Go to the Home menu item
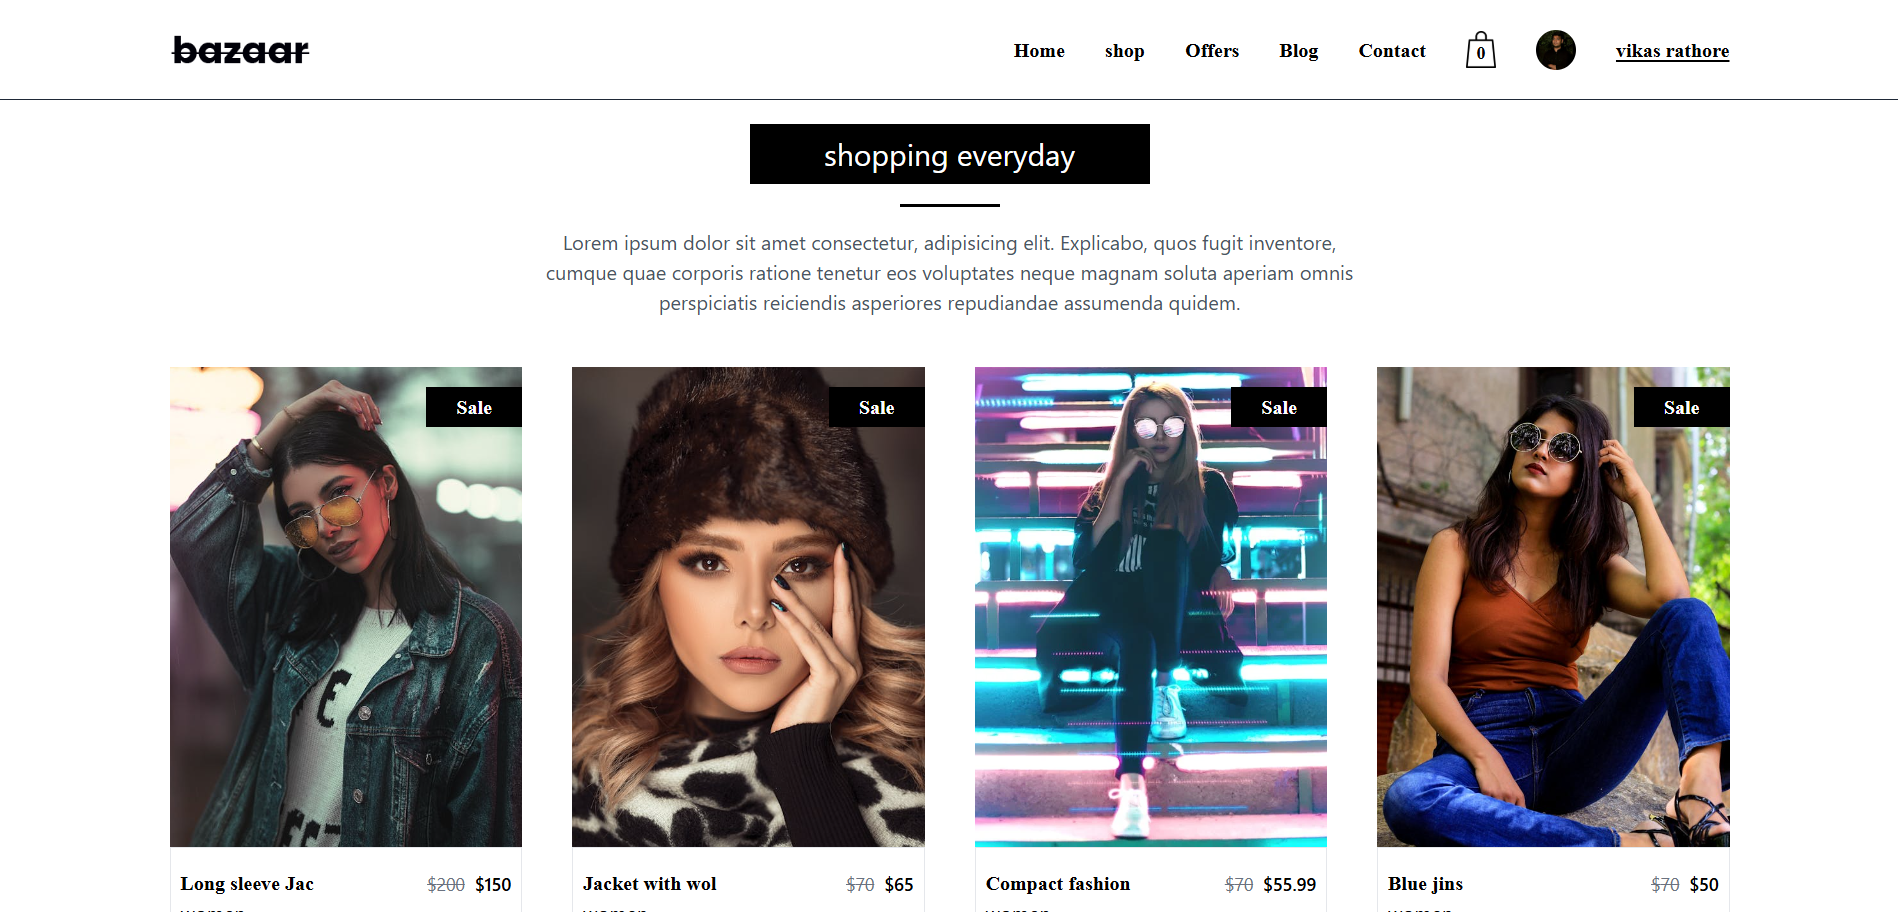Viewport: 1898px width, 912px height. click(1039, 51)
